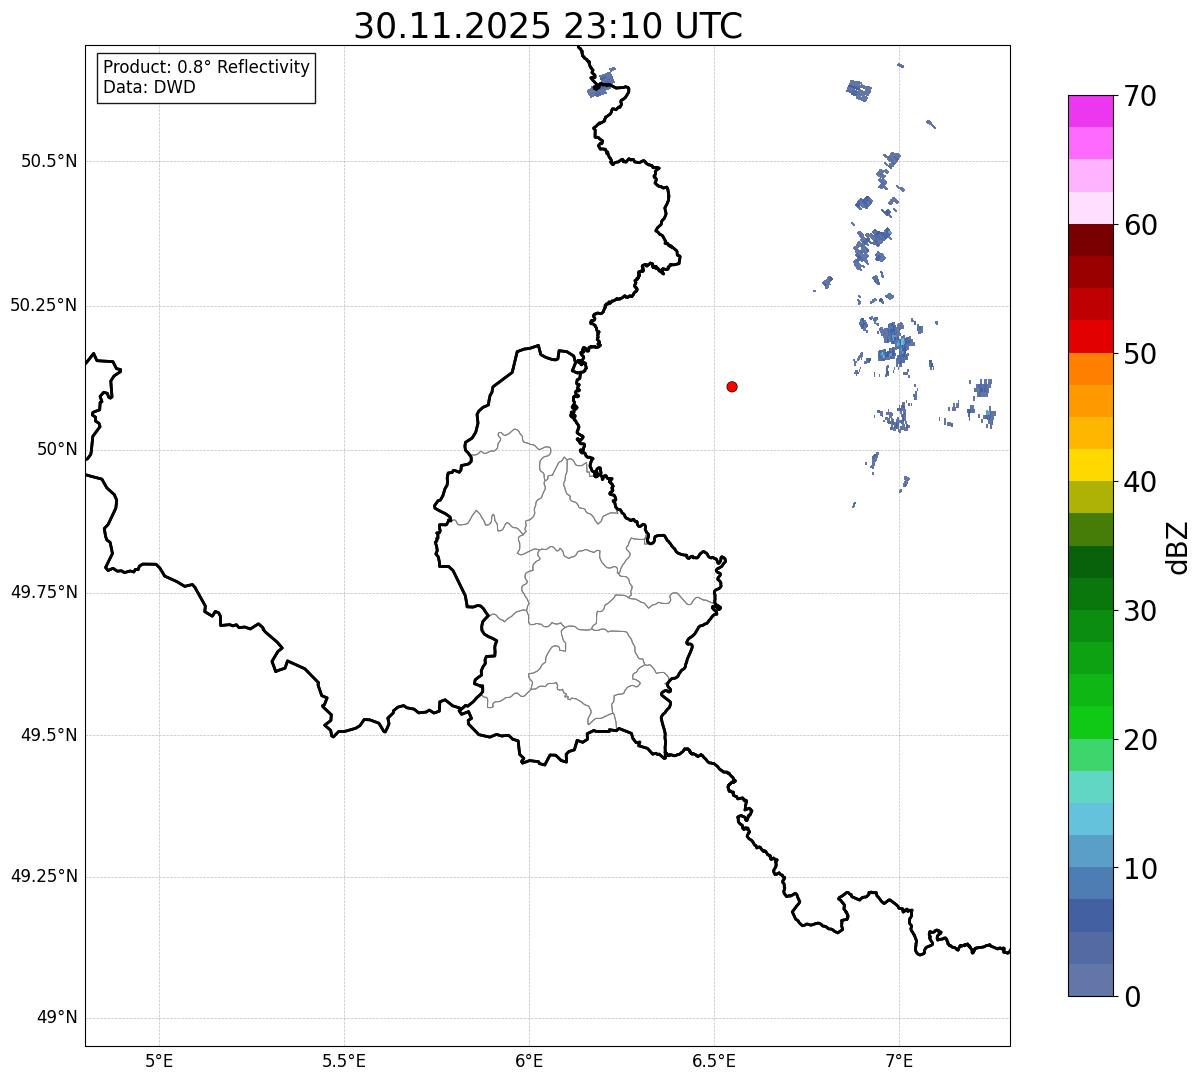Viewport: 1202px width, 1081px height.
Task: Click the 10 tick on colorbar
Action: 1140,869
